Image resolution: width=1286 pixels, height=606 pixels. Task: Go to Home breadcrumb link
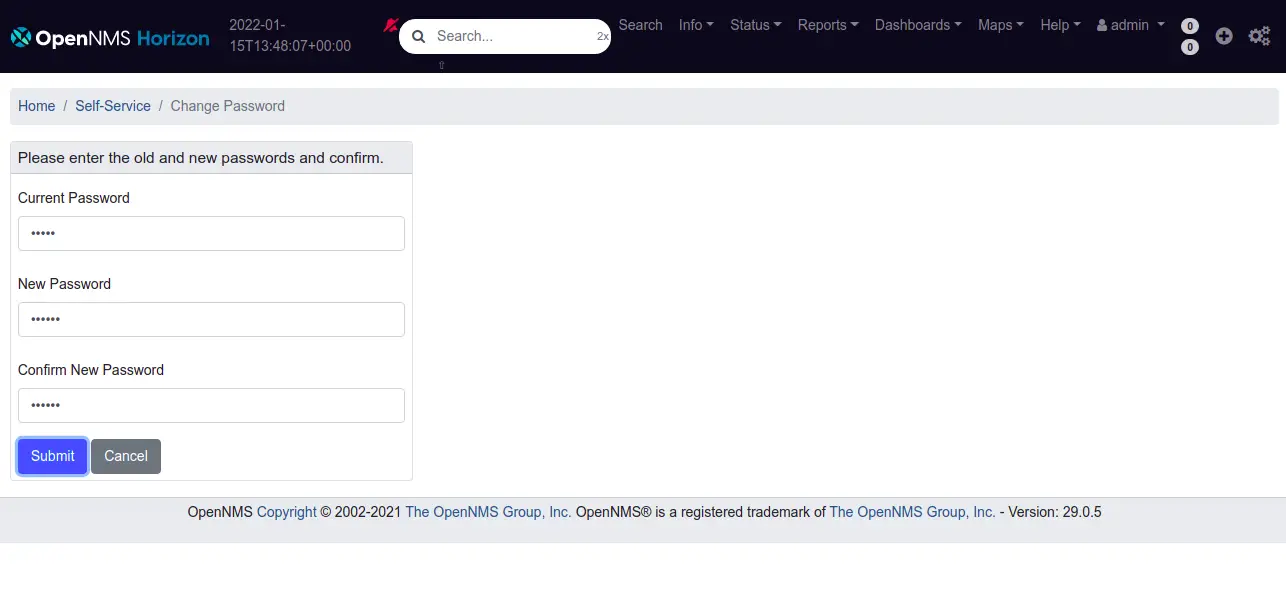37,106
